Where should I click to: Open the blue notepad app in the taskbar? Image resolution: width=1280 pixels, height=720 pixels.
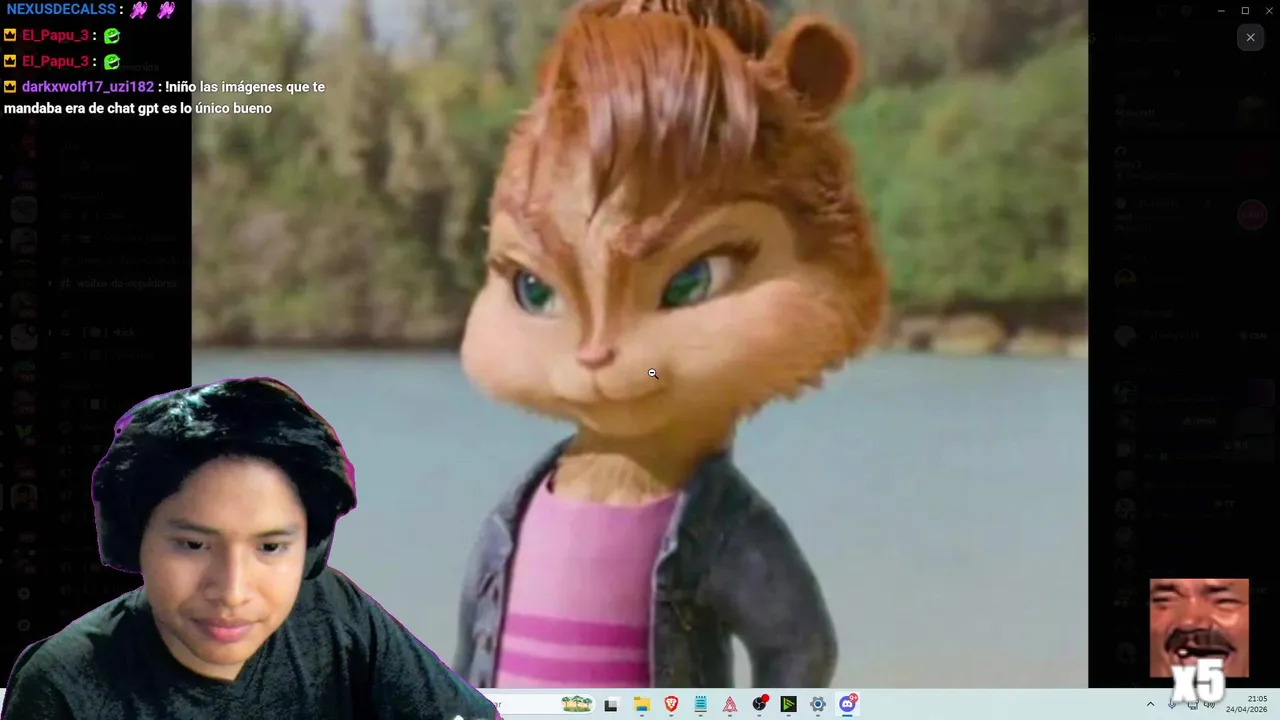pyautogui.click(x=701, y=704)
